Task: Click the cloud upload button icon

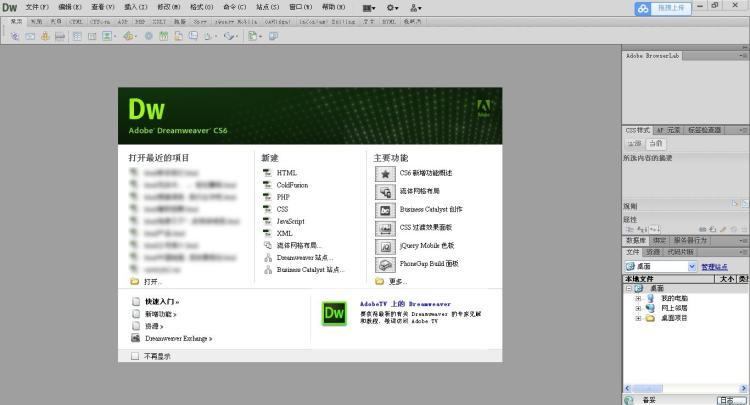Action: click(x=642, y=8)
